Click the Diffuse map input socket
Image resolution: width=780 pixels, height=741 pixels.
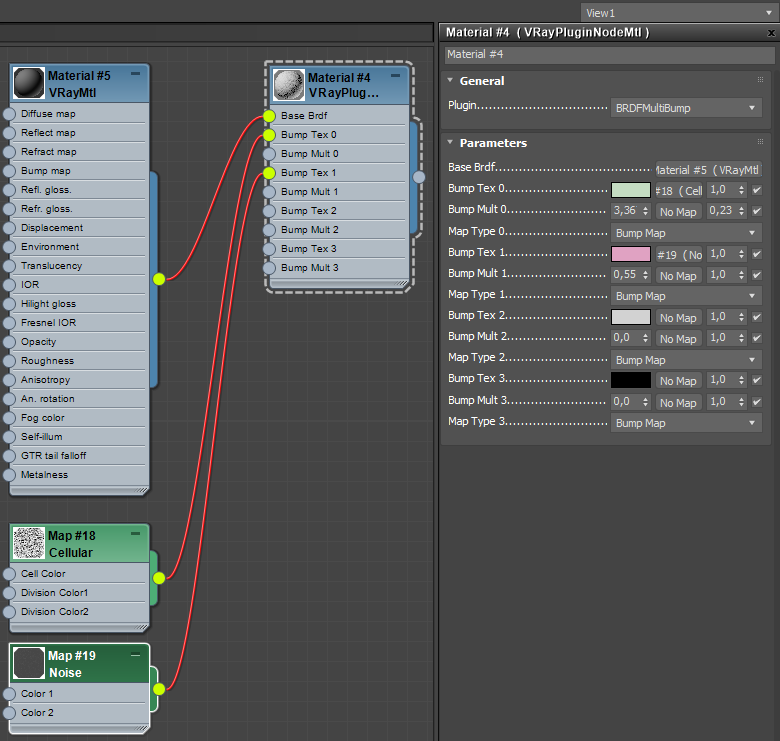tap(9, 114)
